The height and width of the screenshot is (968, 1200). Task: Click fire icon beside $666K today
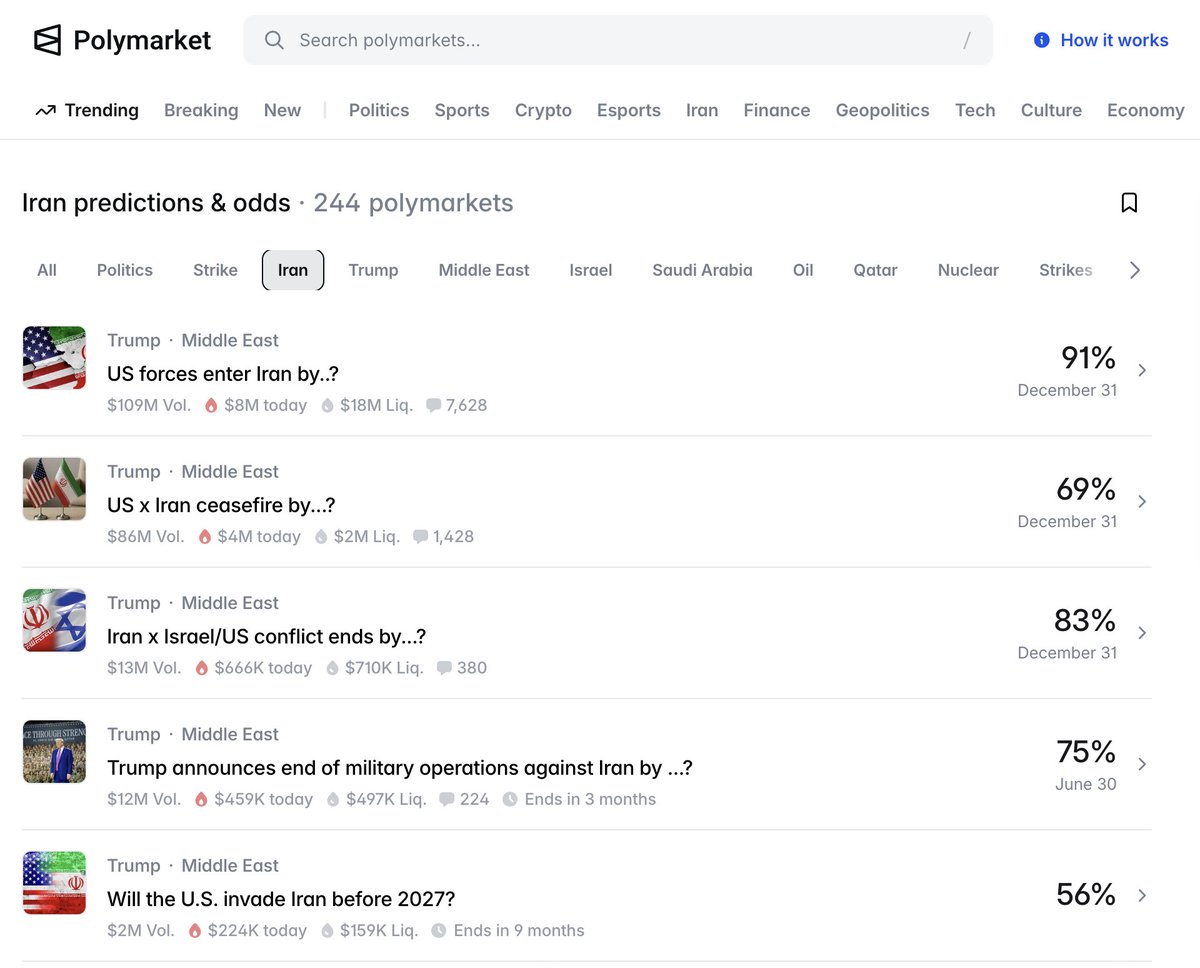click(x=201, y=668)
